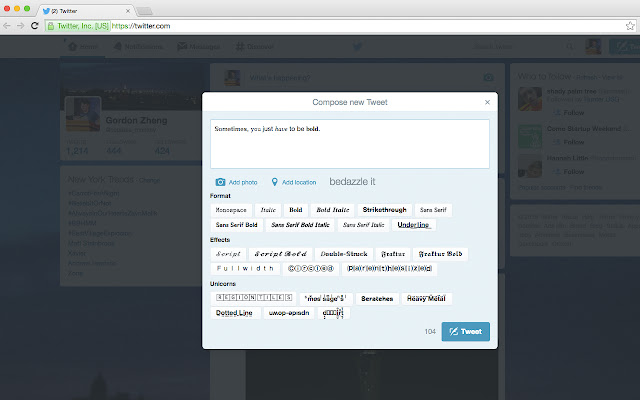Apply Strikethrough format

coord(384,210)
